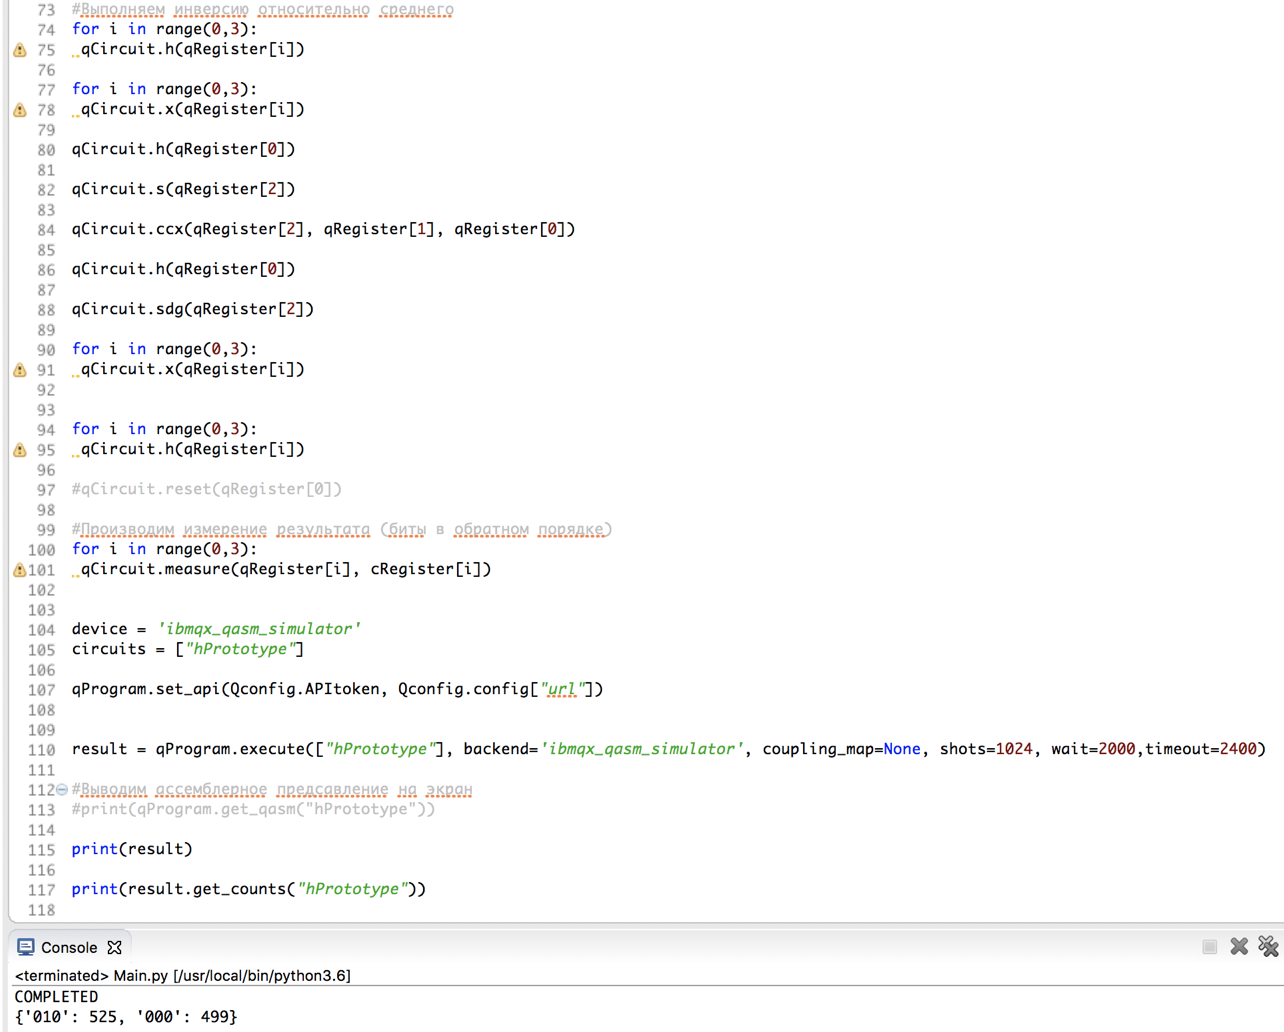Click the terminated Main.py launch label
This screenshot has height=1032, width=1284.
[182, 975]
